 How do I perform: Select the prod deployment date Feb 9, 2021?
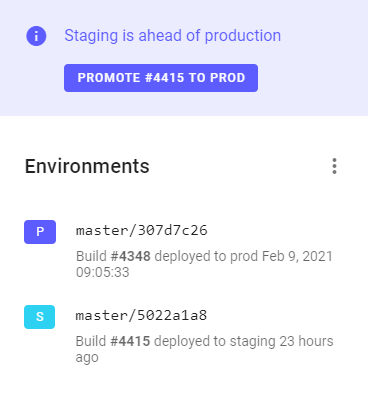[297, 256]
